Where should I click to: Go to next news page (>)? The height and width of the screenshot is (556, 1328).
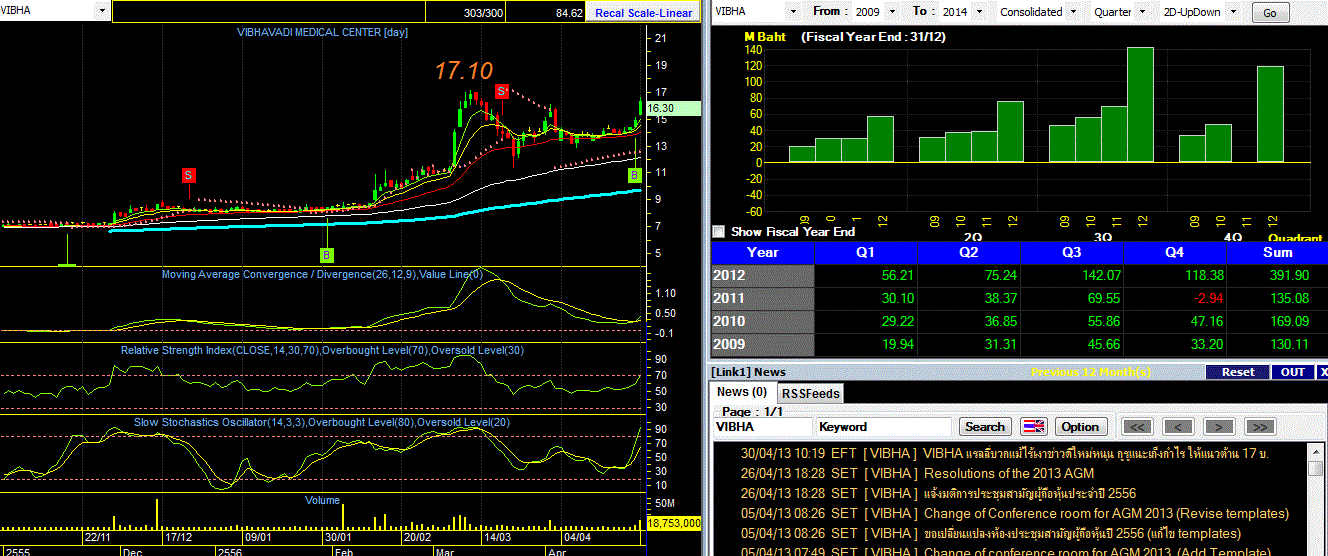click(1219, 426)
